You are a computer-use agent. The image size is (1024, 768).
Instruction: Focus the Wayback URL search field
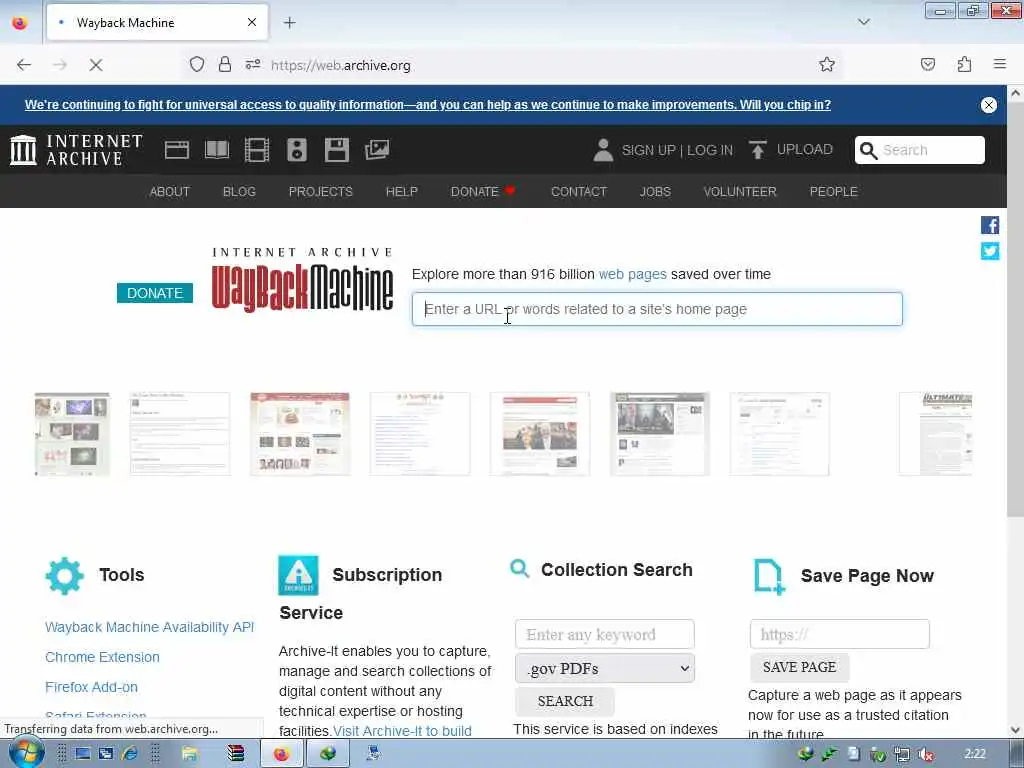point(657,309)
